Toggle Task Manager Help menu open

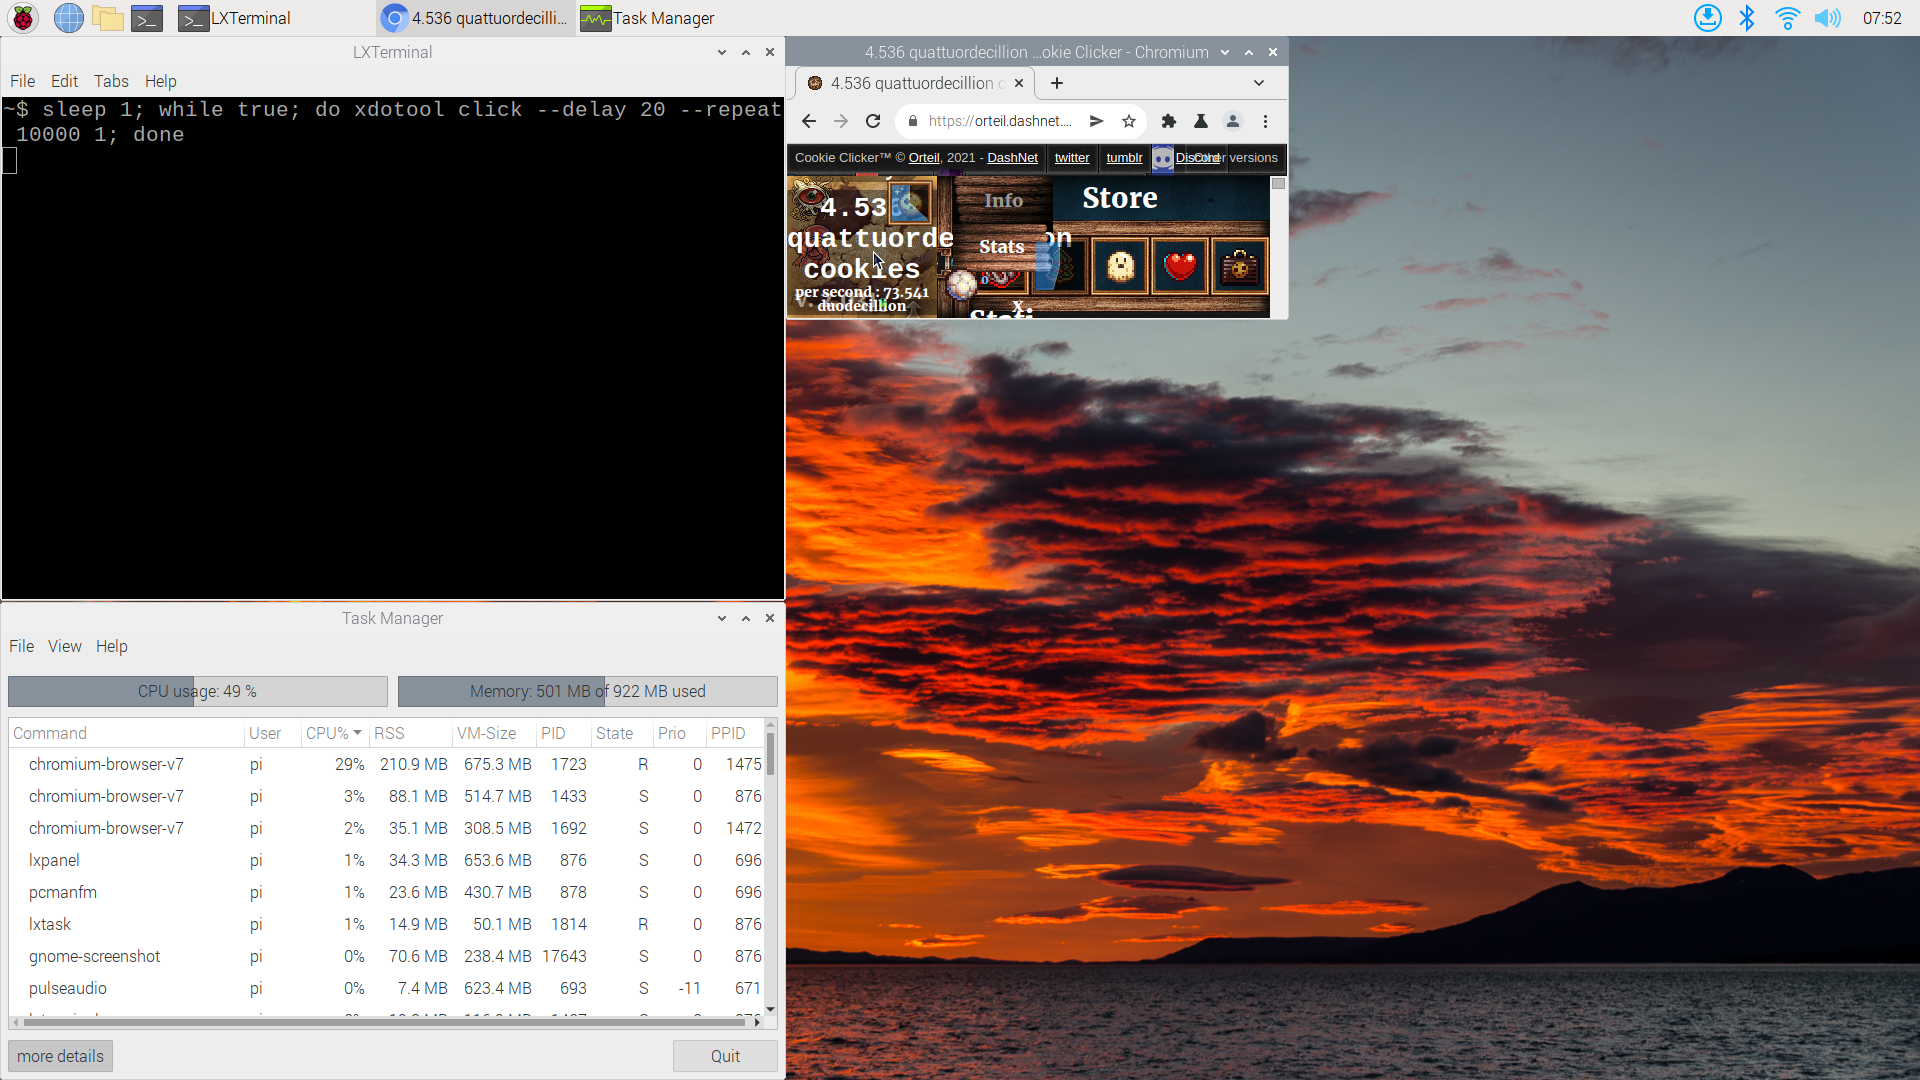[x=112, y=646]
